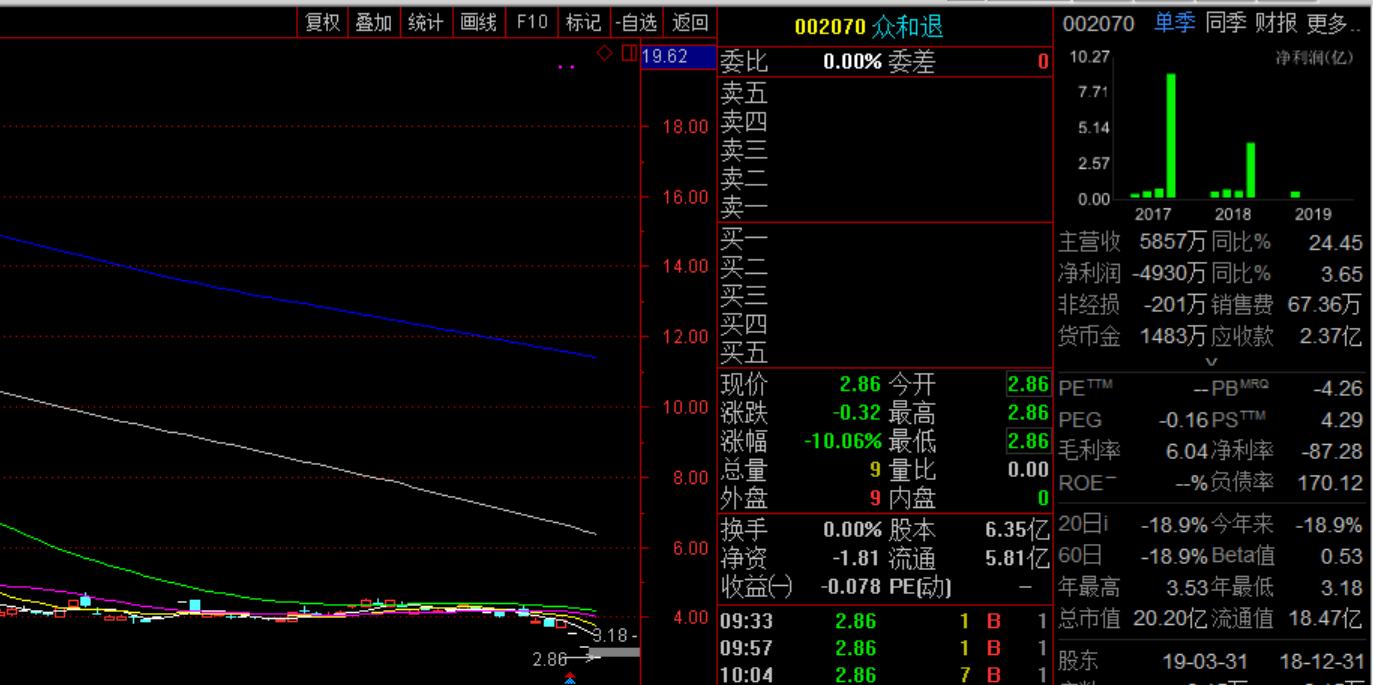Switch to the 同季 tab
The width and height of the screenshot is (1373, 685).
(x=1225, y=23)
